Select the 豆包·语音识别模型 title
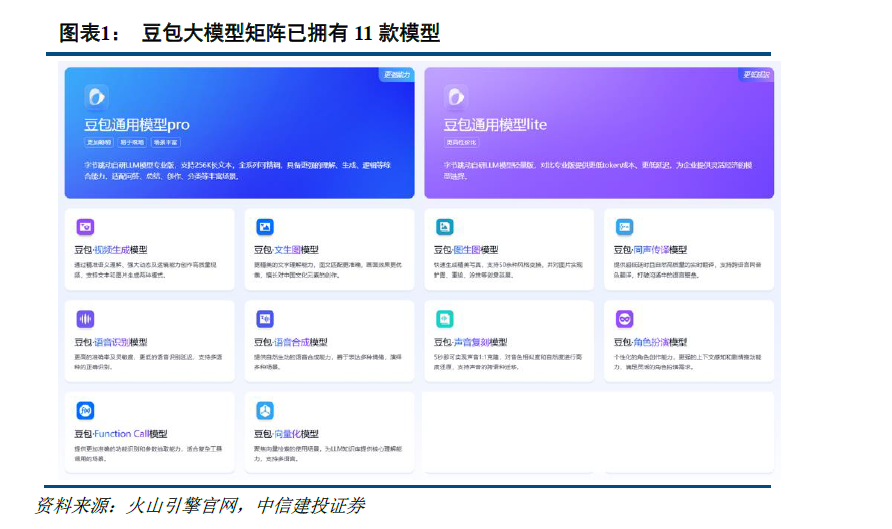 111,342
